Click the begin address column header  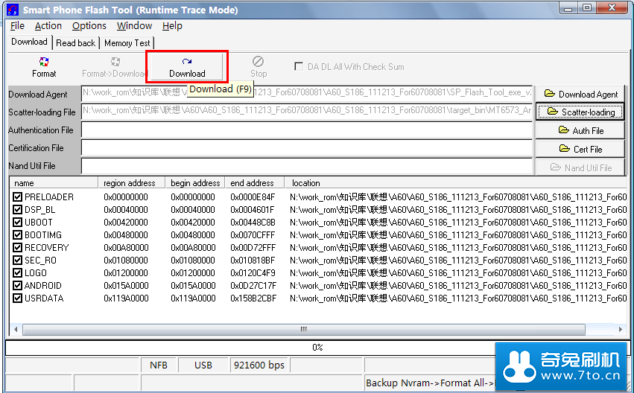pyautogui.click(x=195, y=183)
